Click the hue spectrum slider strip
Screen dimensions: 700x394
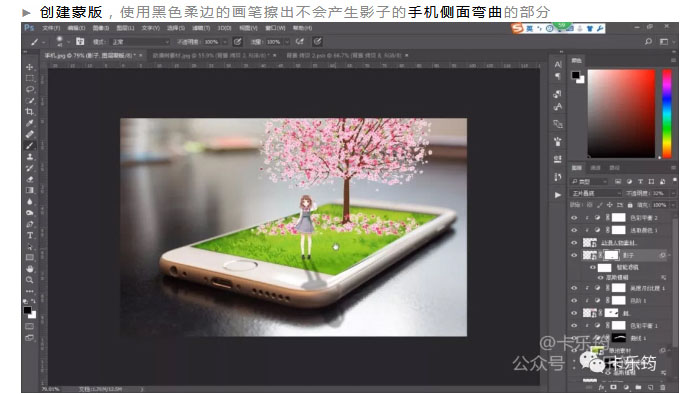(667, 113)
